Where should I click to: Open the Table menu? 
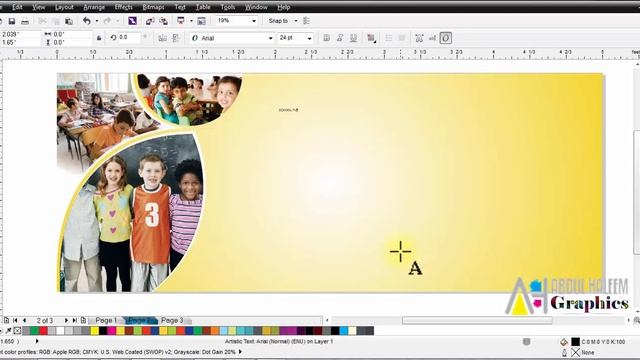203,7
